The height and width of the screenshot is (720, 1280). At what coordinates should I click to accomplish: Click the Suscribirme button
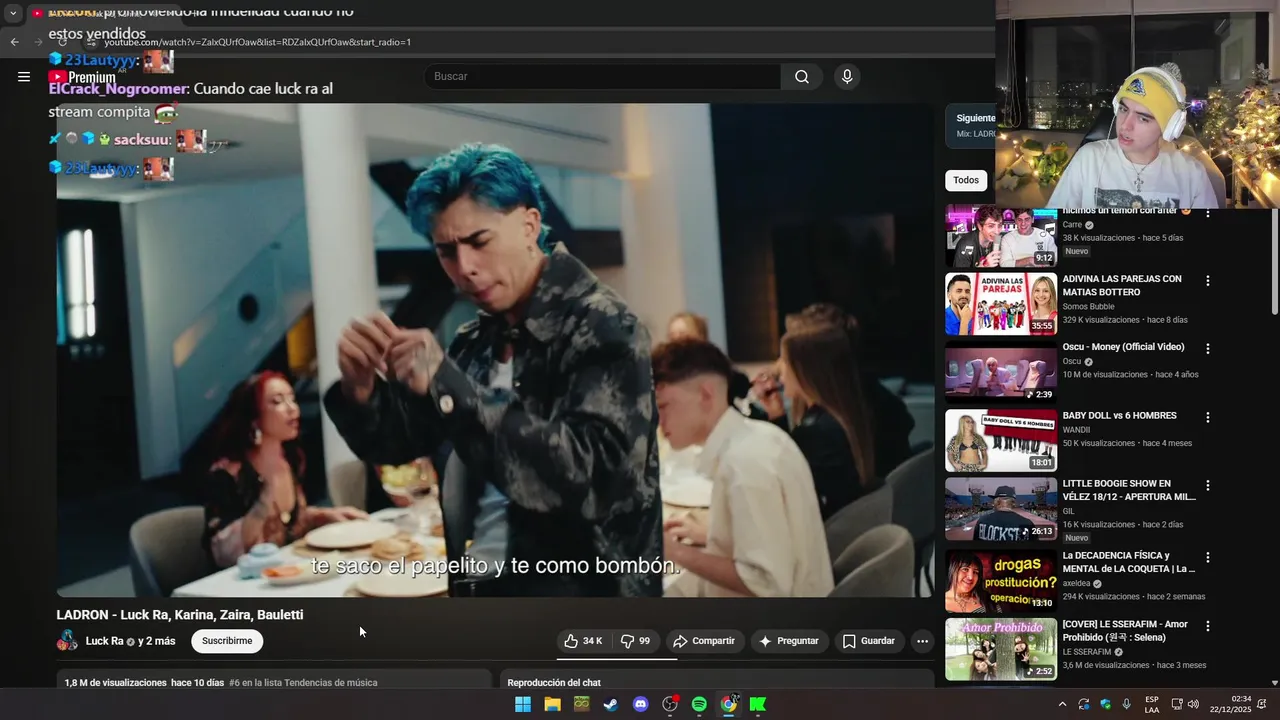227,641
